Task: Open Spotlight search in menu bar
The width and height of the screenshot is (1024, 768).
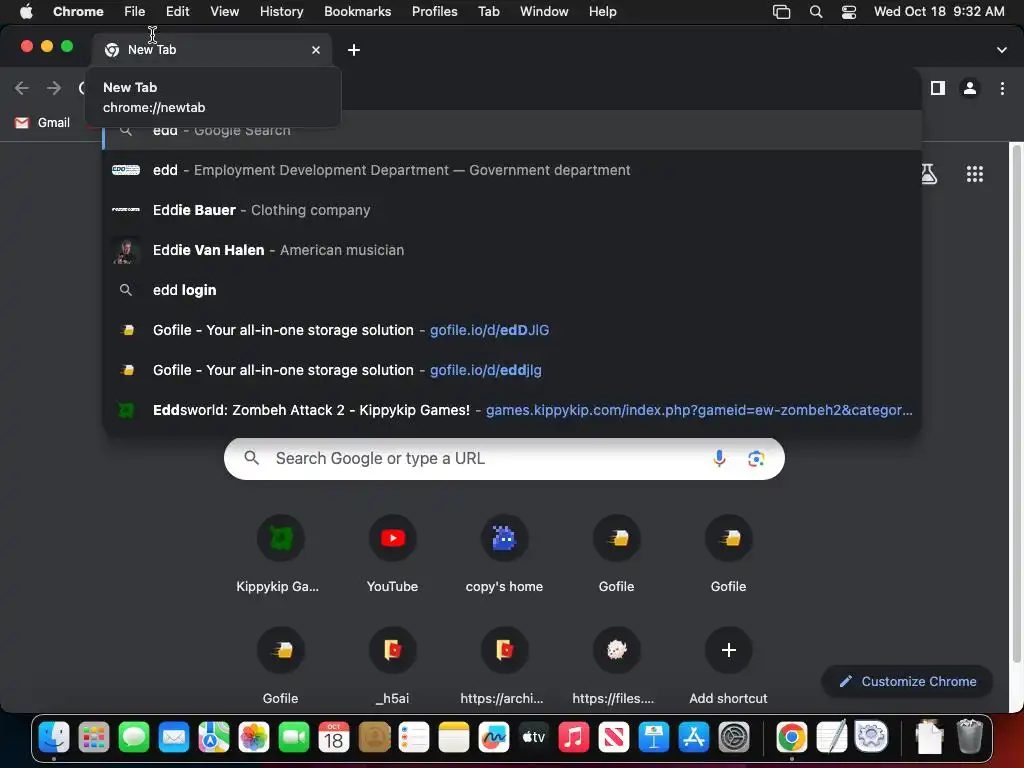Action: (816, 12)
